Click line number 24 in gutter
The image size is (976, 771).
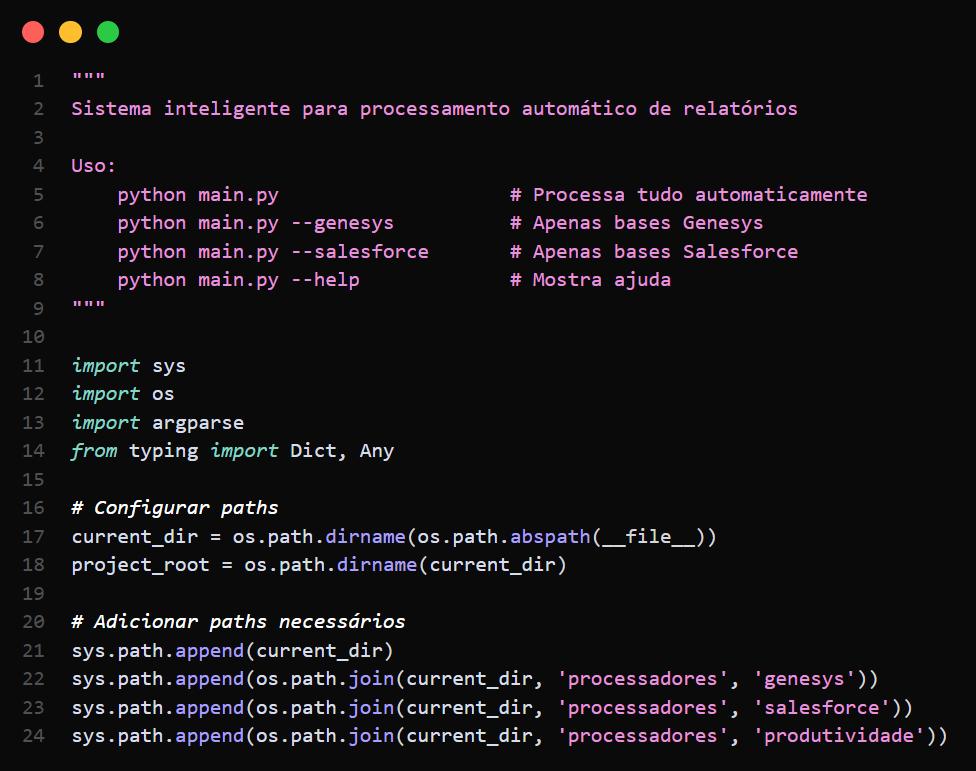click(34, 736)
